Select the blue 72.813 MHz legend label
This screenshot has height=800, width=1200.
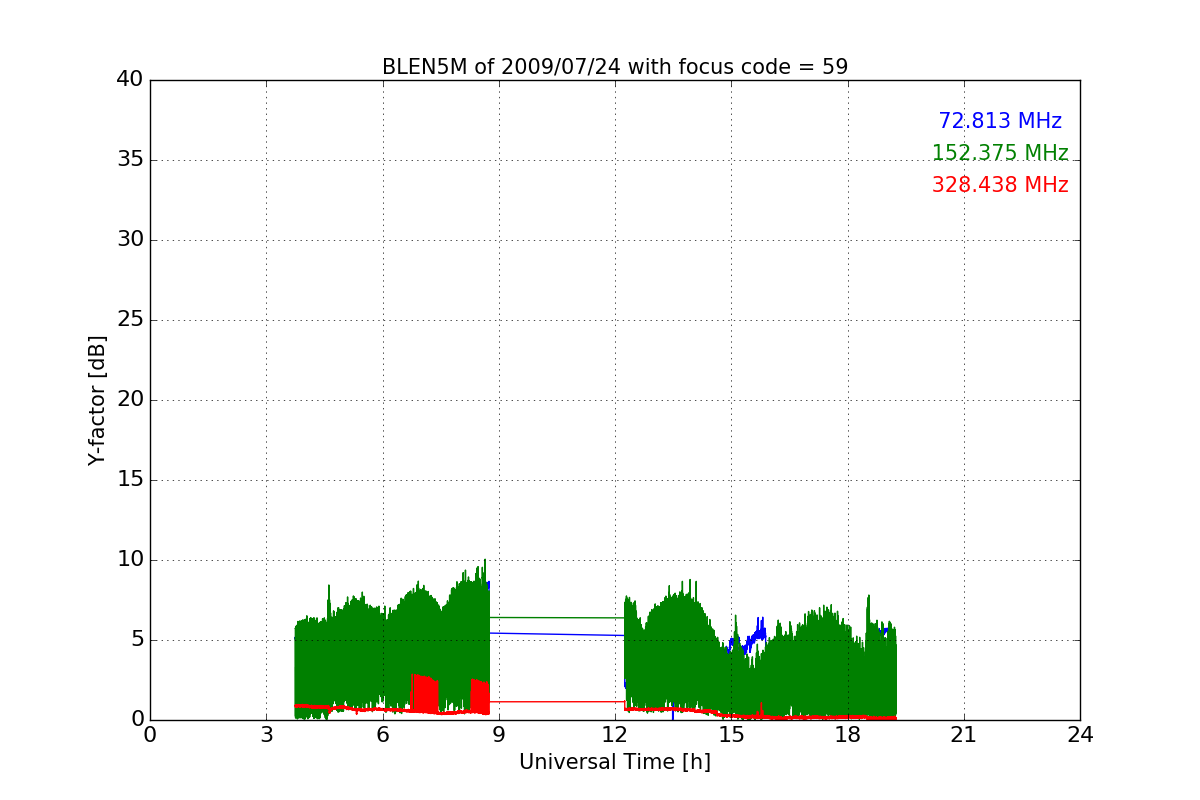(x=1000, y=121)
